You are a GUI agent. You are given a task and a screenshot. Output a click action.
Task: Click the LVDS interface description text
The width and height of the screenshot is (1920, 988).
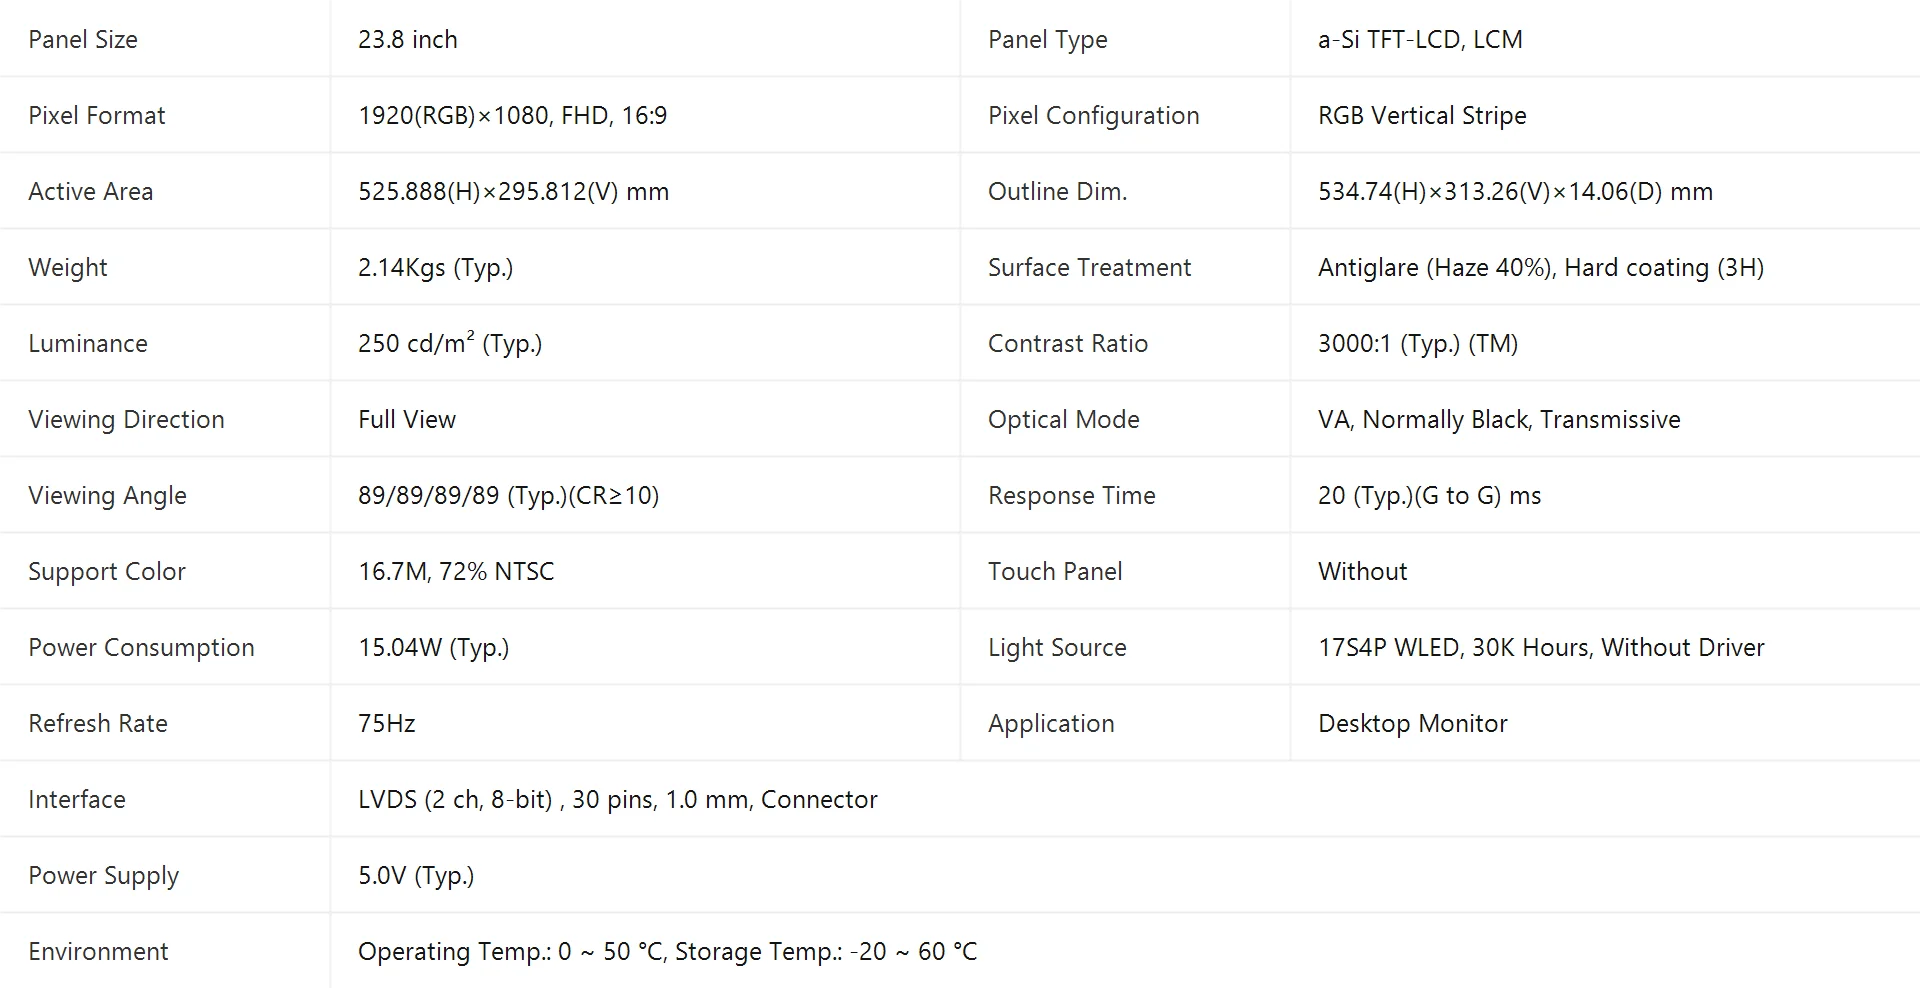click(x=618, y=800)
